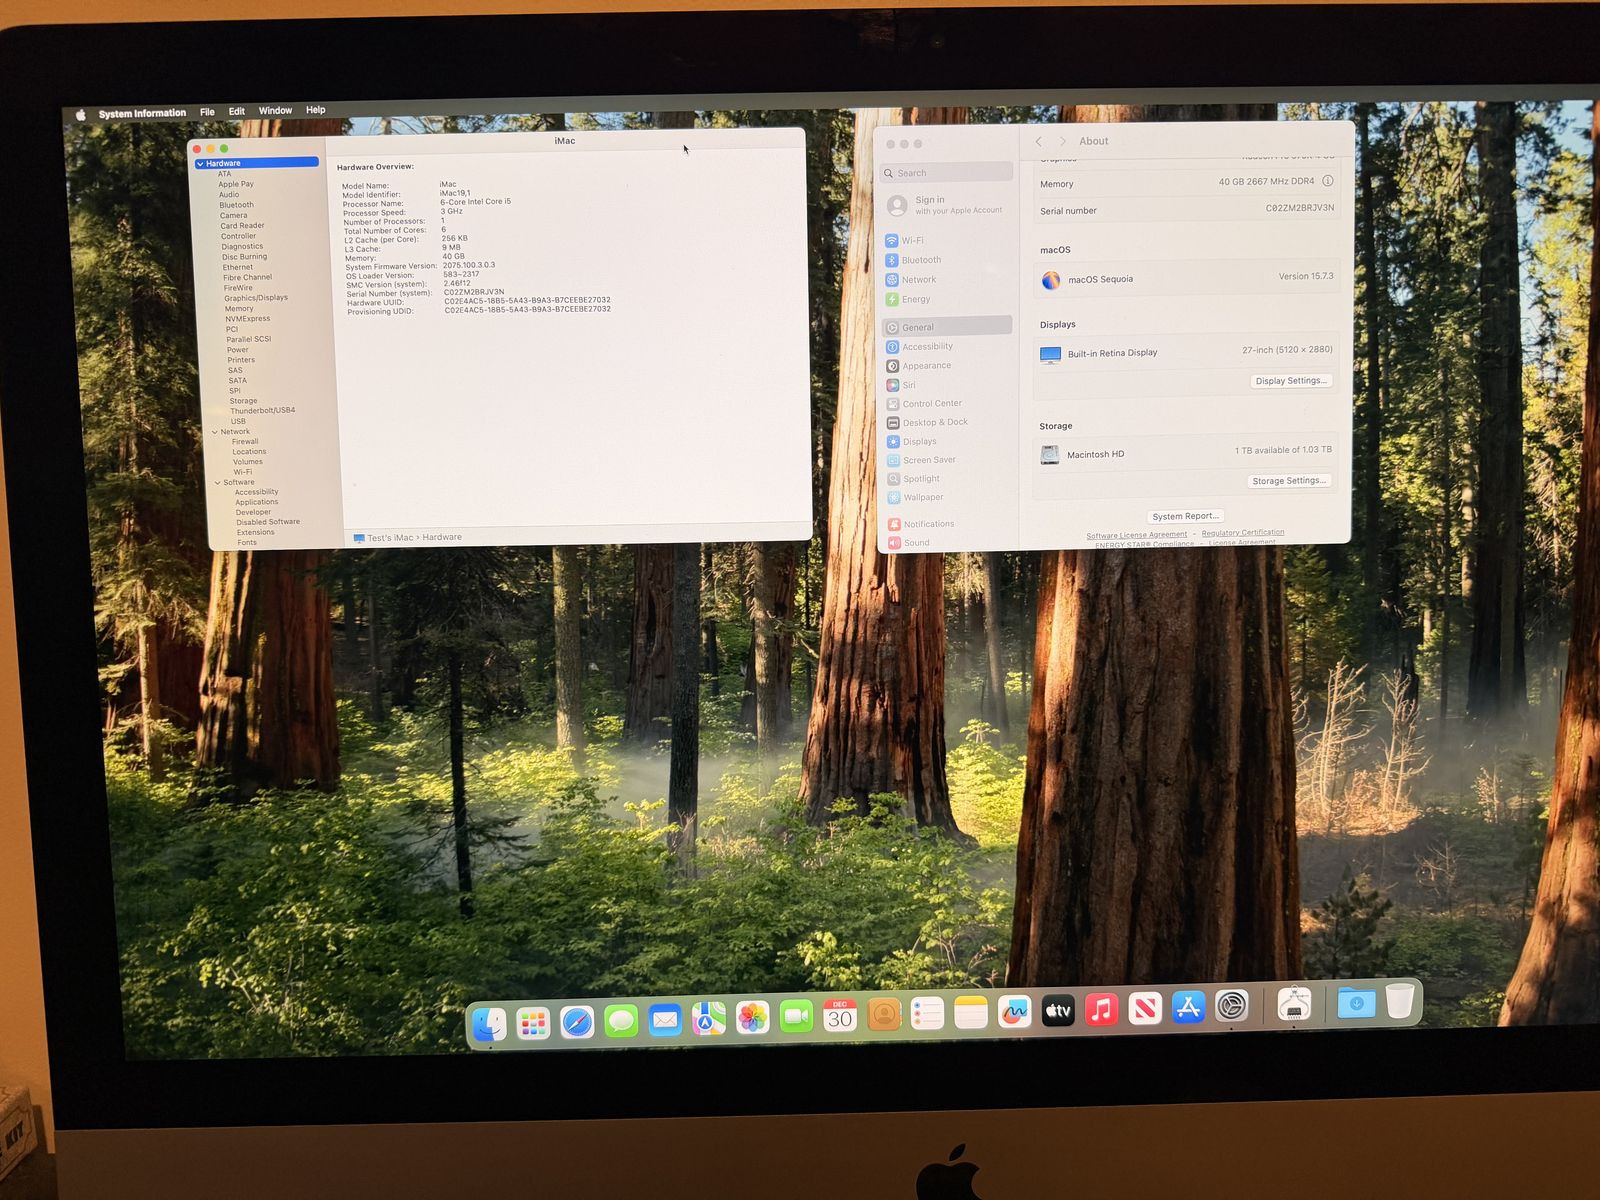
Task: Open Safari from the Dock
Action: pos(577,1022)
